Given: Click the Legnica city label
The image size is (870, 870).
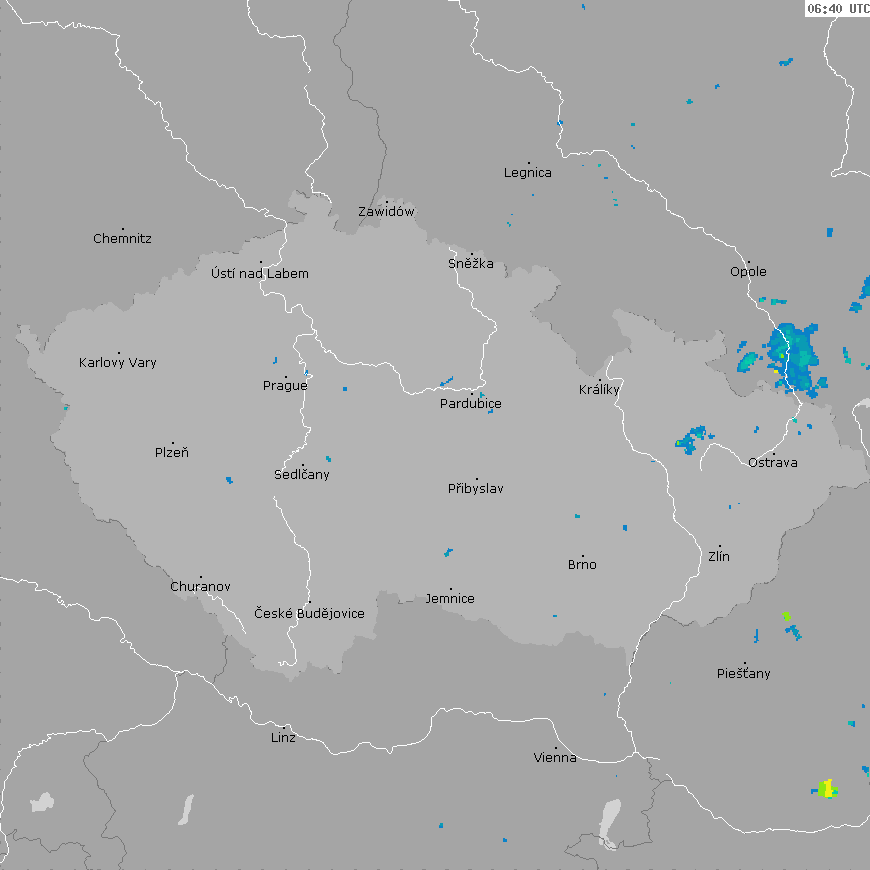Looking at the screenshot, I should (527, 173).
